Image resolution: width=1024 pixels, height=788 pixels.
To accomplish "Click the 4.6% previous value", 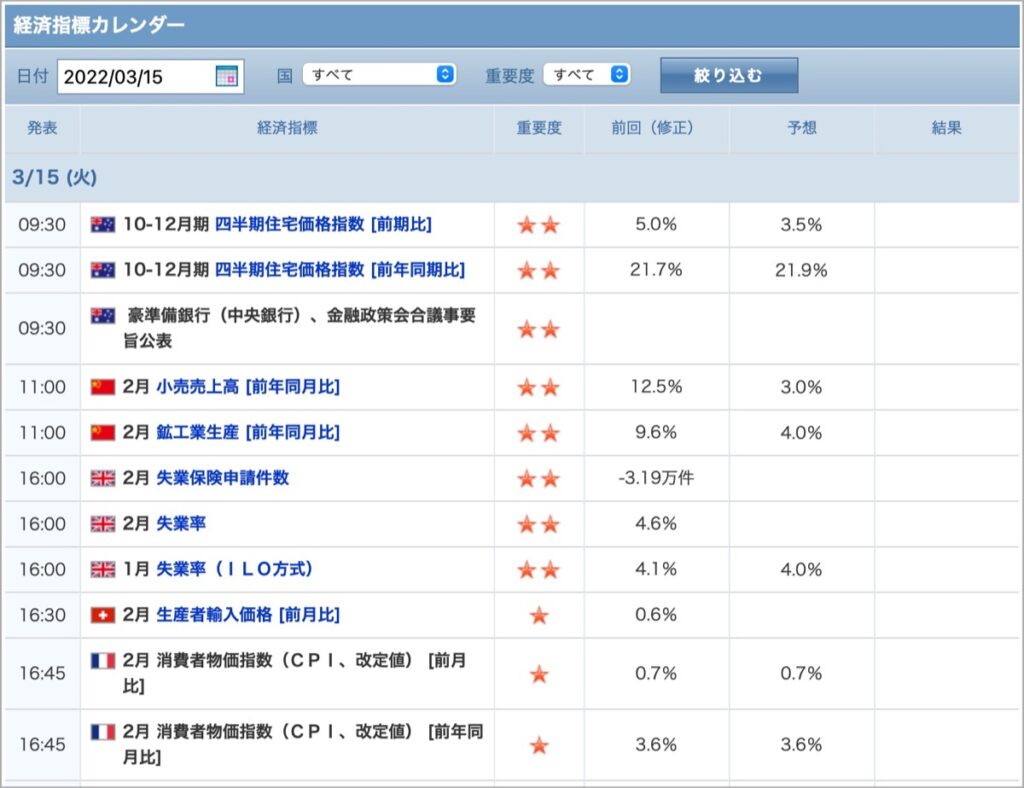I will tap(656, 524).
